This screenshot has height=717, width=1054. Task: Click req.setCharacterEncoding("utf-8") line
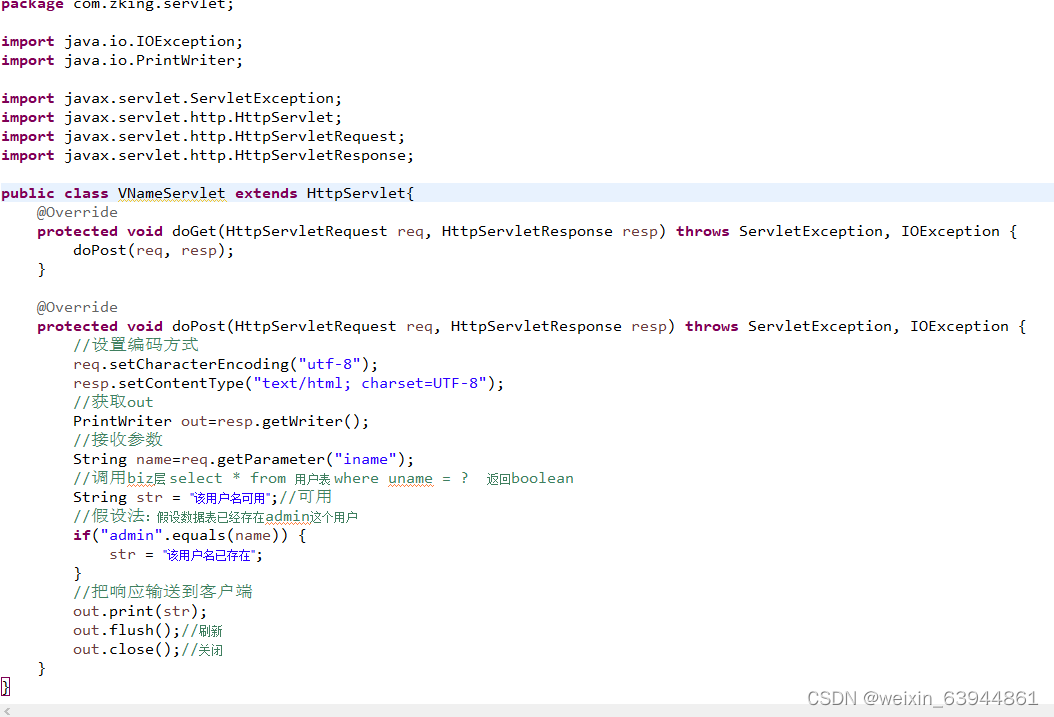225,364
